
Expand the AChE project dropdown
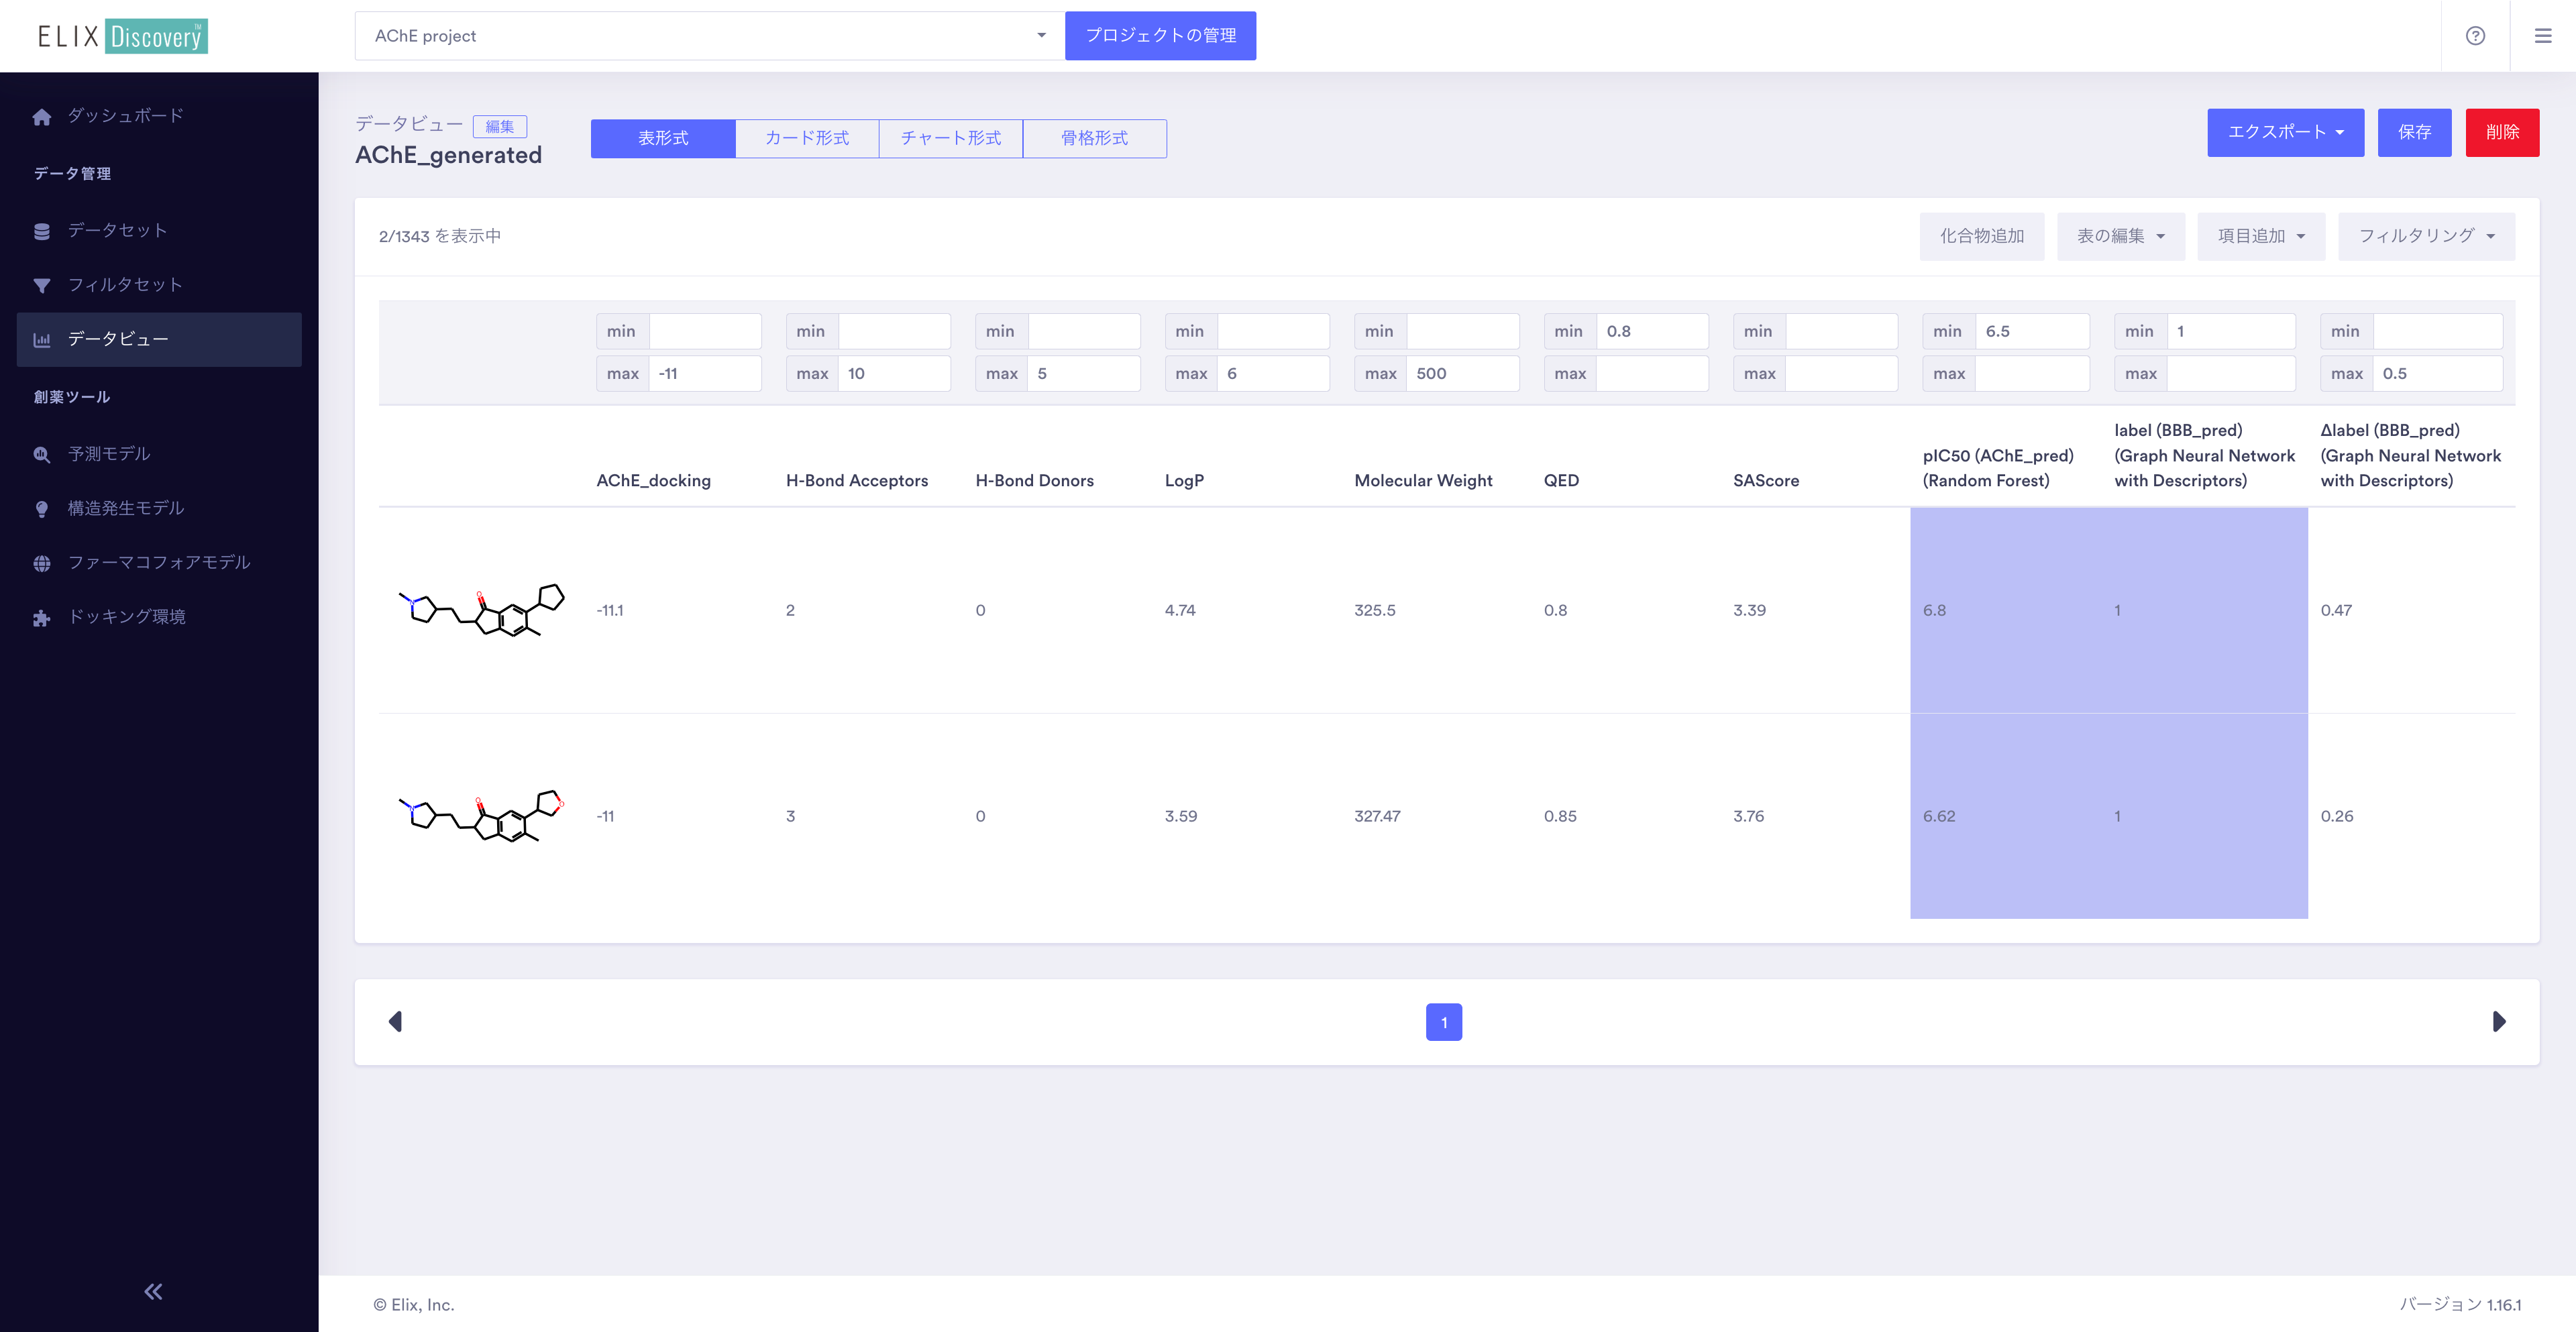click(x=1041, y=36)
